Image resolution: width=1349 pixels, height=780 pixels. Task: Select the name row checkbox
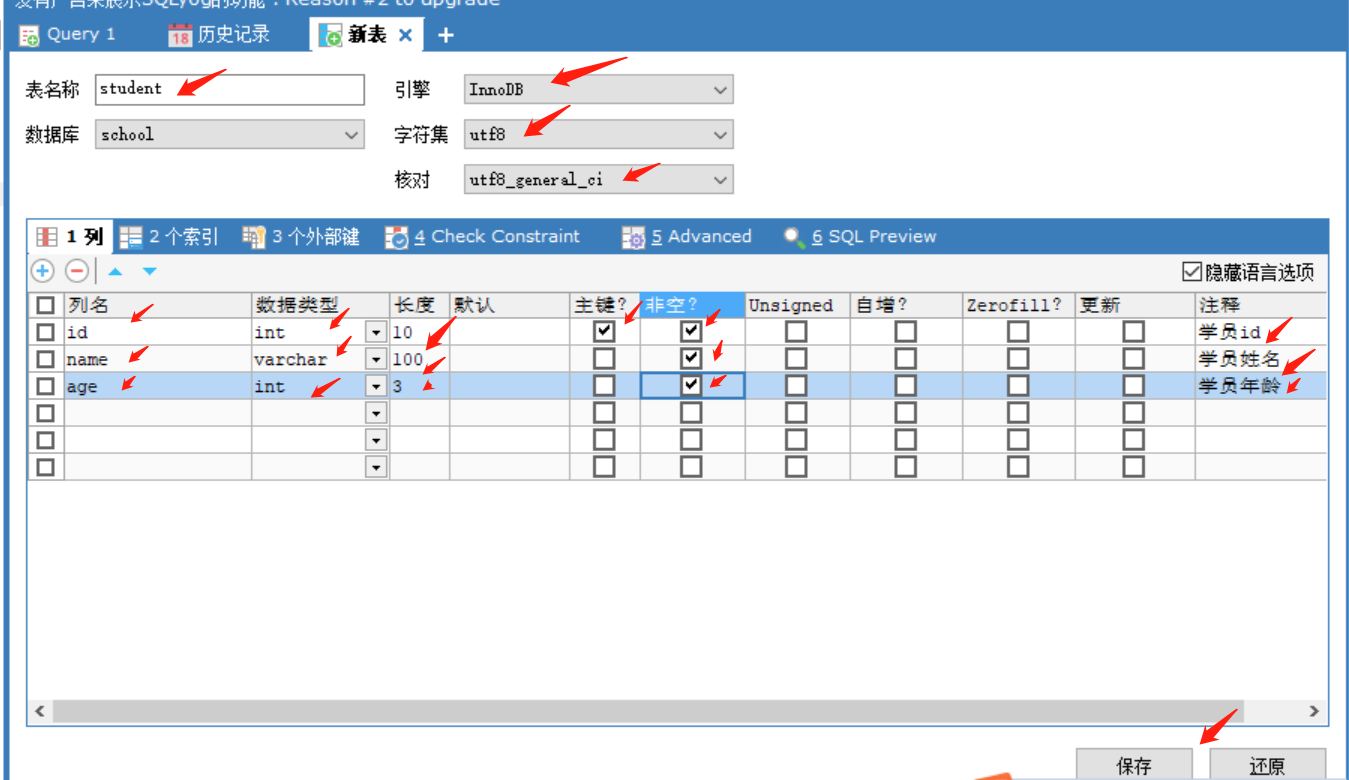(x=45, y=359)
